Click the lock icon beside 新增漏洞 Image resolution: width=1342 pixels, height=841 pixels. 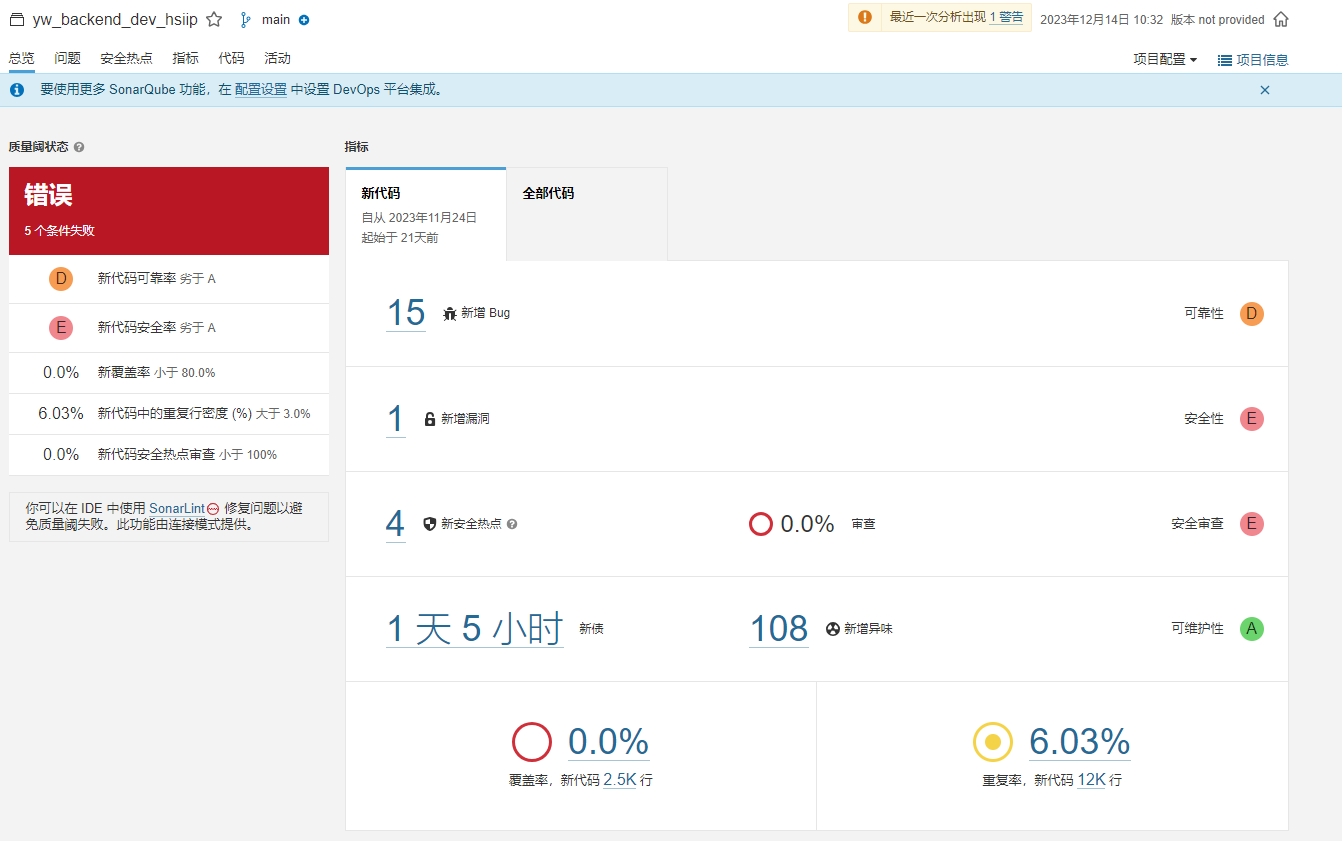pyautogui.click(x=430, y=419)
